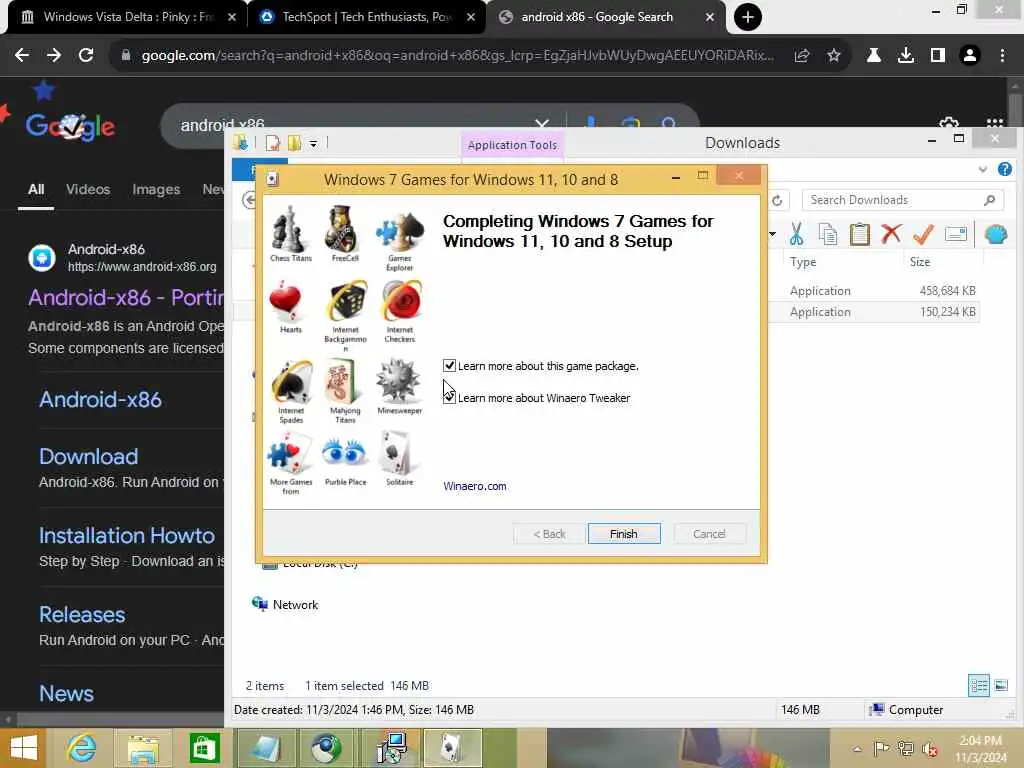Click the Hearts game icon
The width and height of the screenshot is (1024, 768).
(287, 302)
